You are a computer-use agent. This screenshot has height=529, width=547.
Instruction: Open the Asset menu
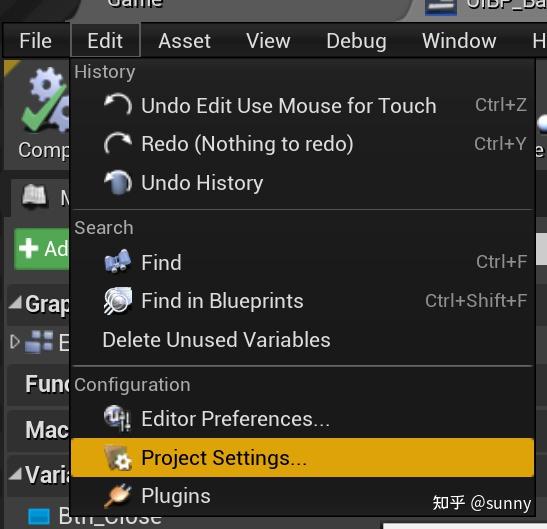pos(185,41)
